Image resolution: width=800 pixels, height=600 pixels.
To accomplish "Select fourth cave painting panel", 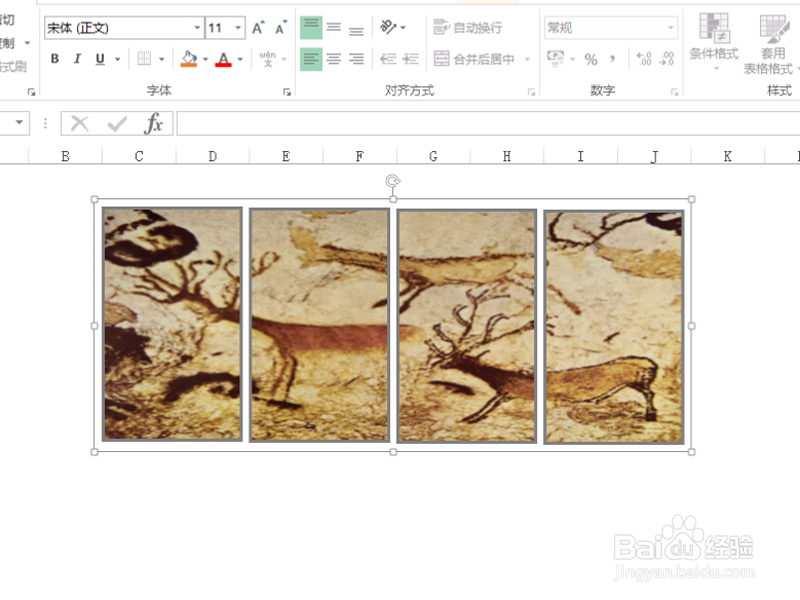I will [614, 327].
